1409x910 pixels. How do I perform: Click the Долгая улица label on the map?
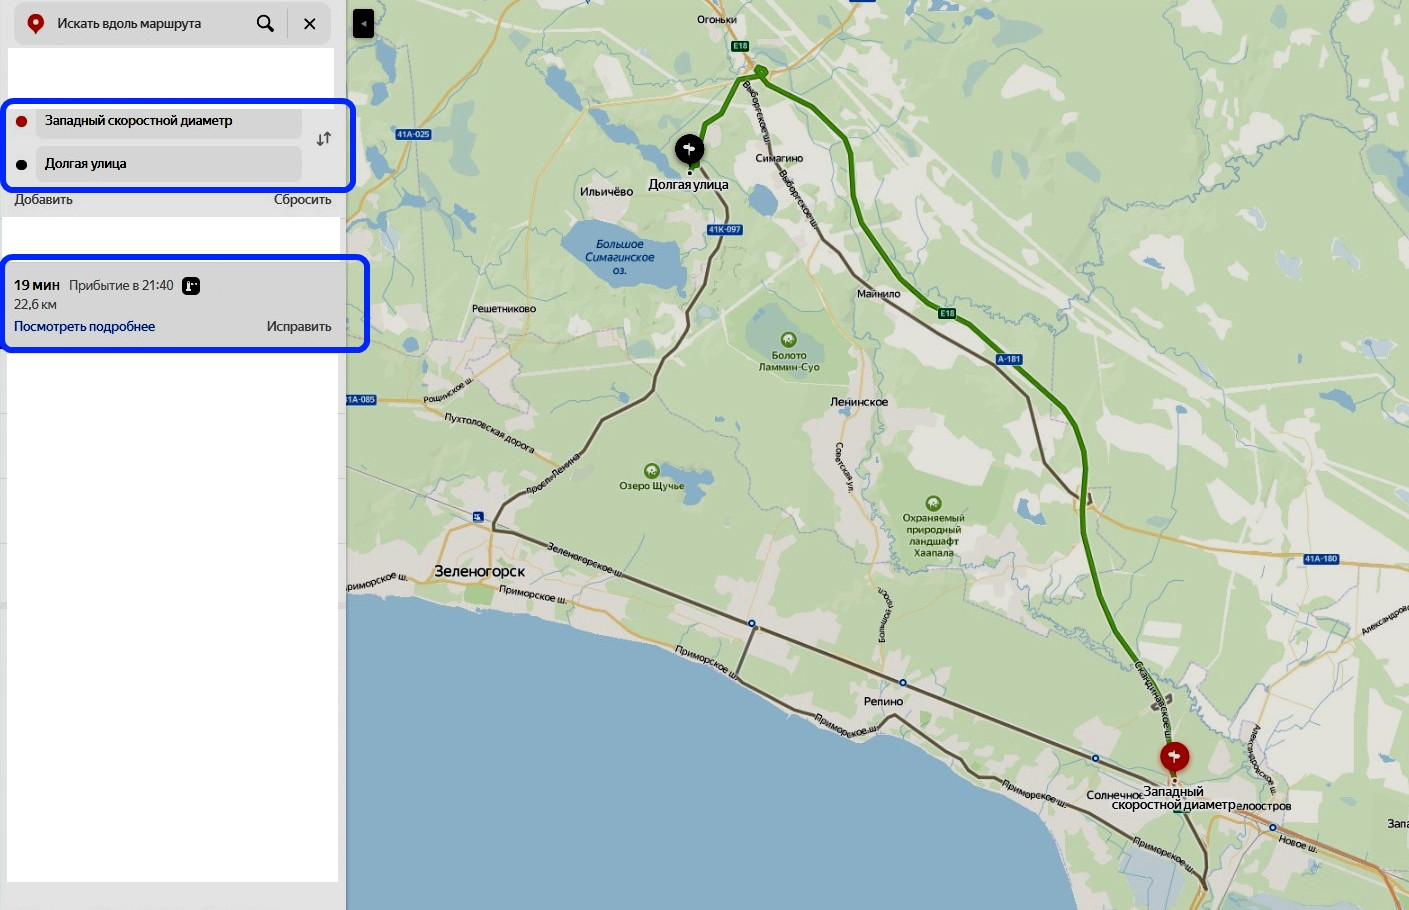pyautogui.click(x=688, y=185)
